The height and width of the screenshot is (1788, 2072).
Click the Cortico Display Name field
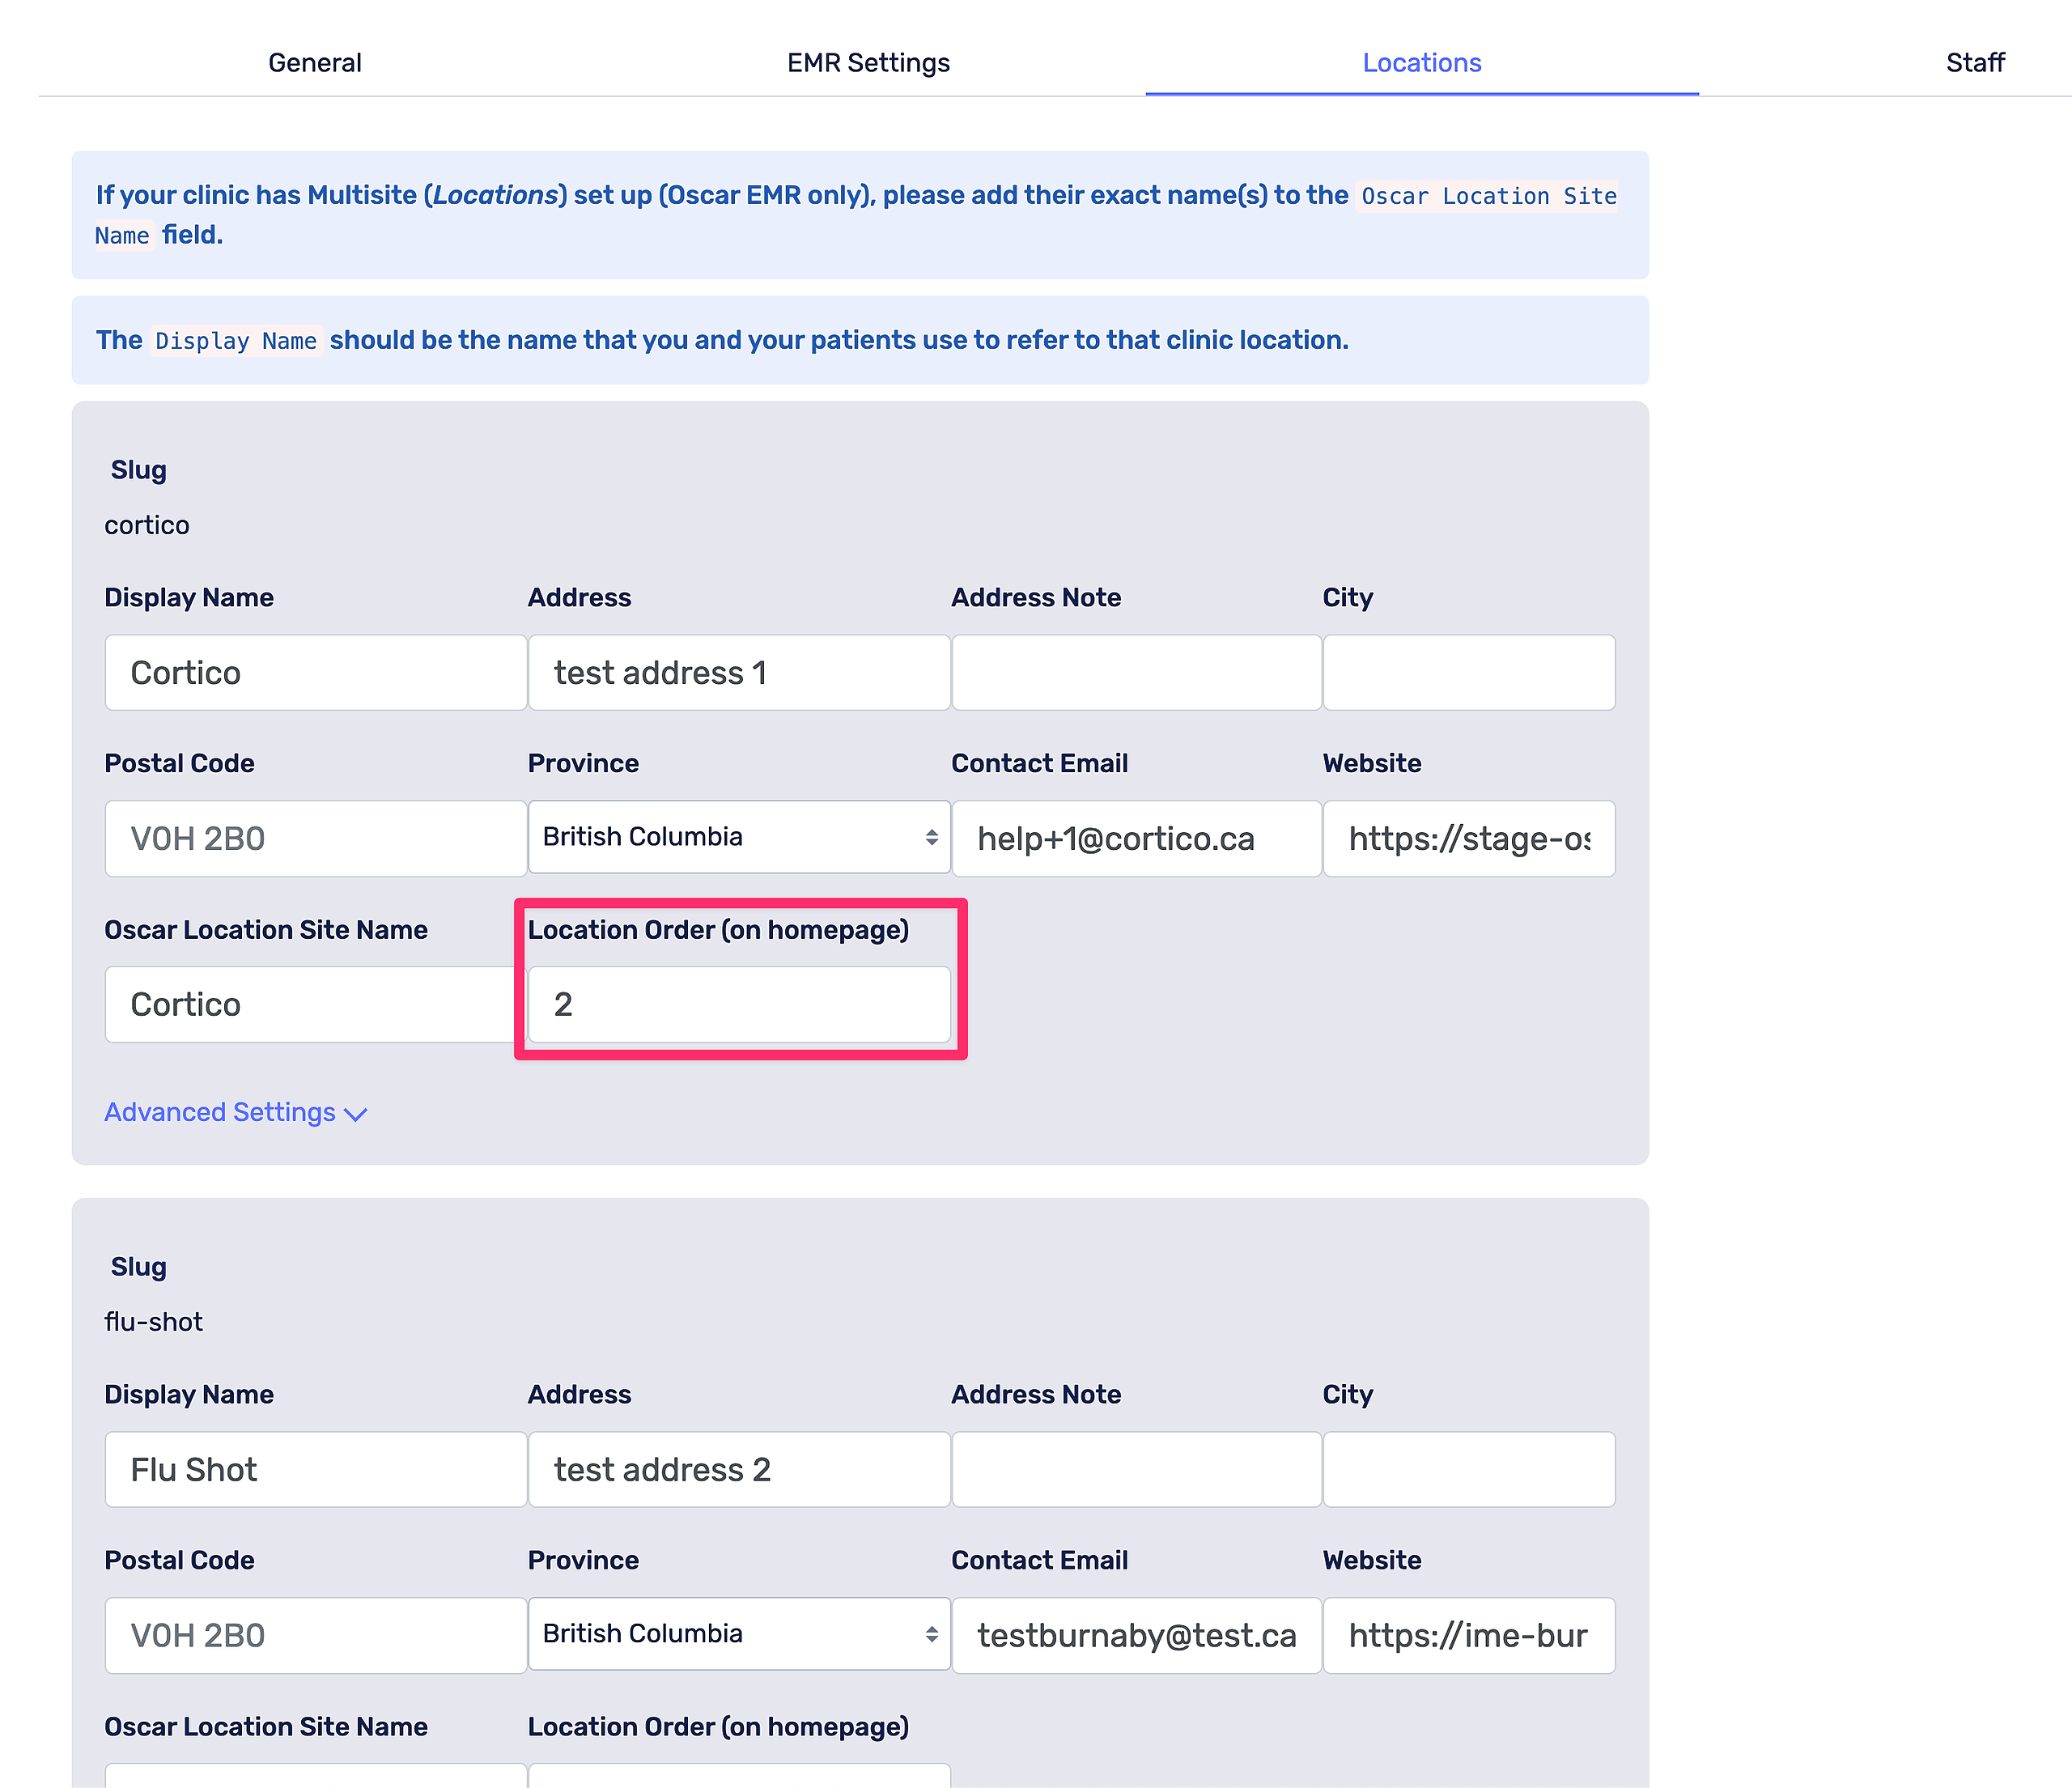[x=316, y=673]
